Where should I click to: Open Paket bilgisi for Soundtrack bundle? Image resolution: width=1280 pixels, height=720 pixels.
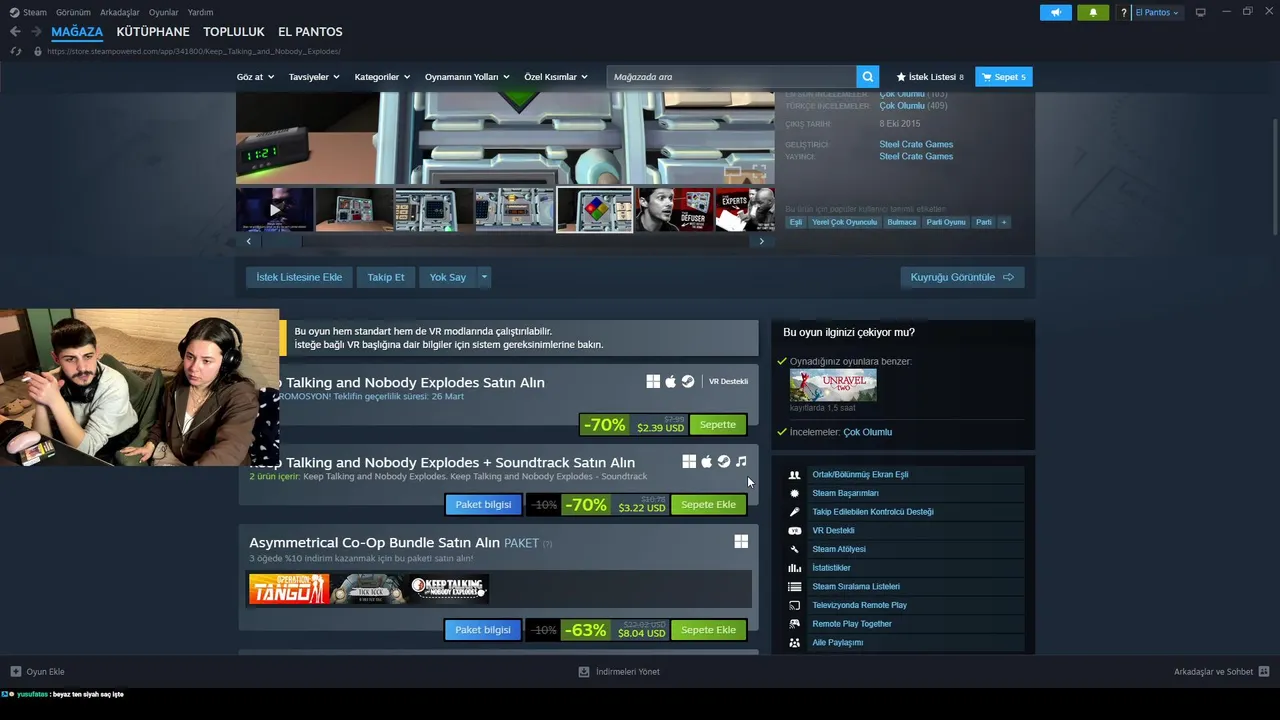pos(483,505)
